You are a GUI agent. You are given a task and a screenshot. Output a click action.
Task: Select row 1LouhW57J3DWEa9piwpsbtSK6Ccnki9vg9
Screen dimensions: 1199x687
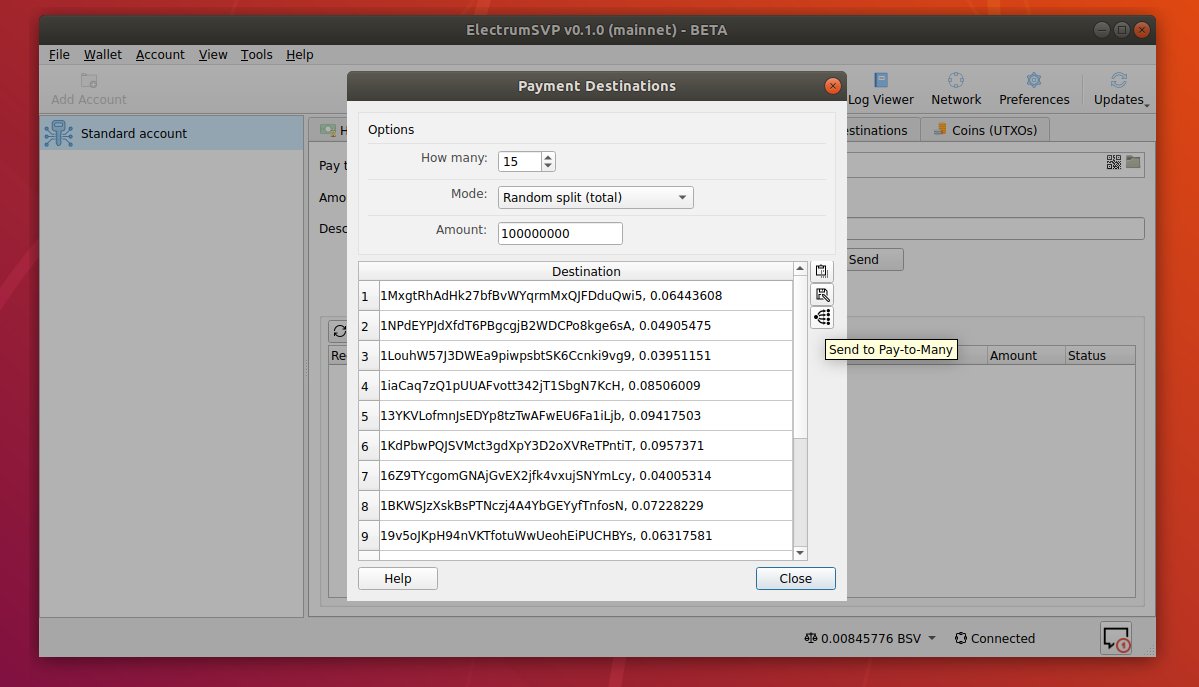coord(586,356)
